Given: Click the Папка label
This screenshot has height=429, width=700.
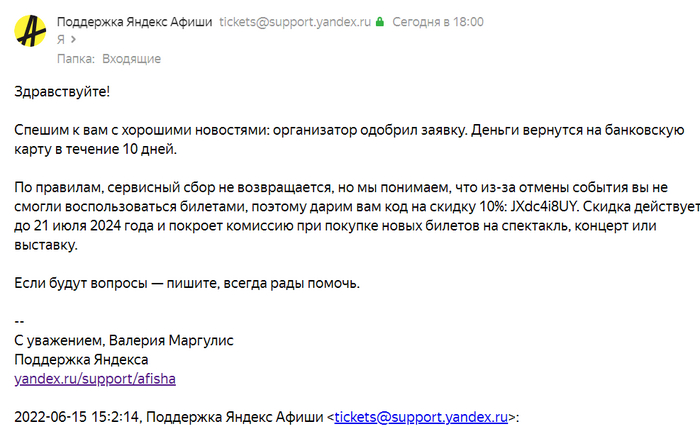Looking at the screenshot, I should pos(76,59).
